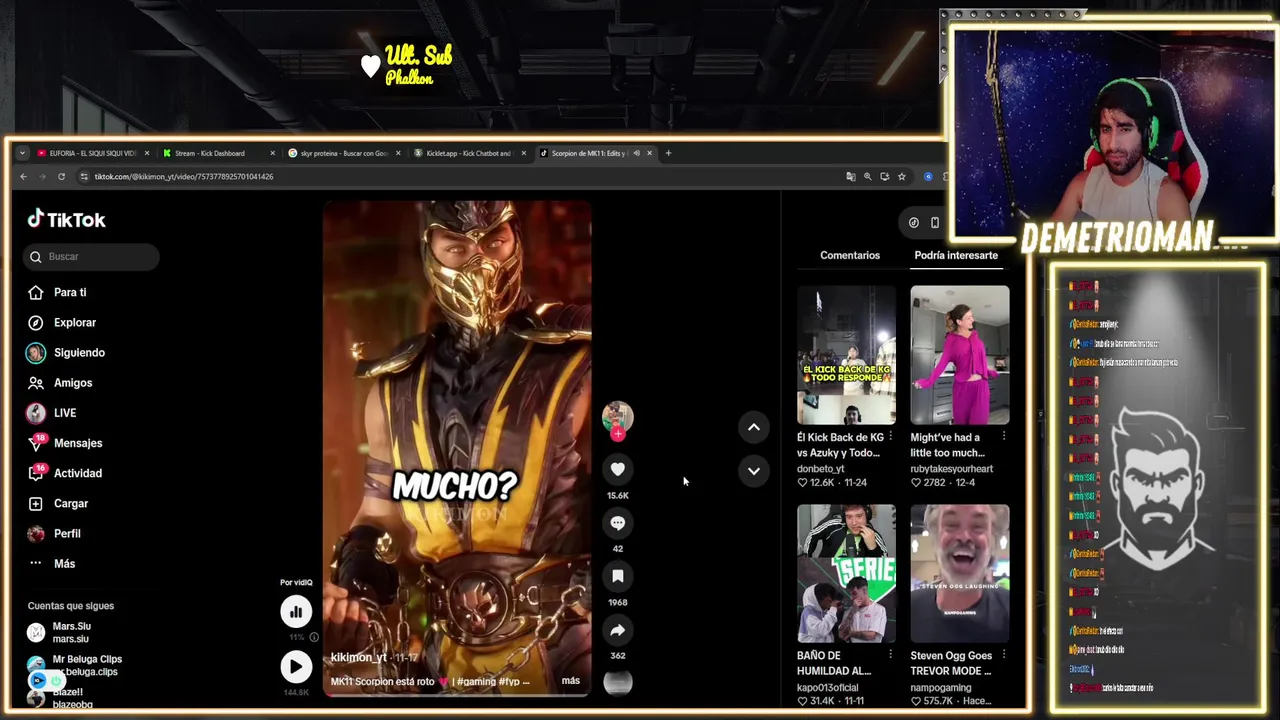Open browser tab search dropdown
The height and width of the screenshot is (720, 1280).
[22, 153]
